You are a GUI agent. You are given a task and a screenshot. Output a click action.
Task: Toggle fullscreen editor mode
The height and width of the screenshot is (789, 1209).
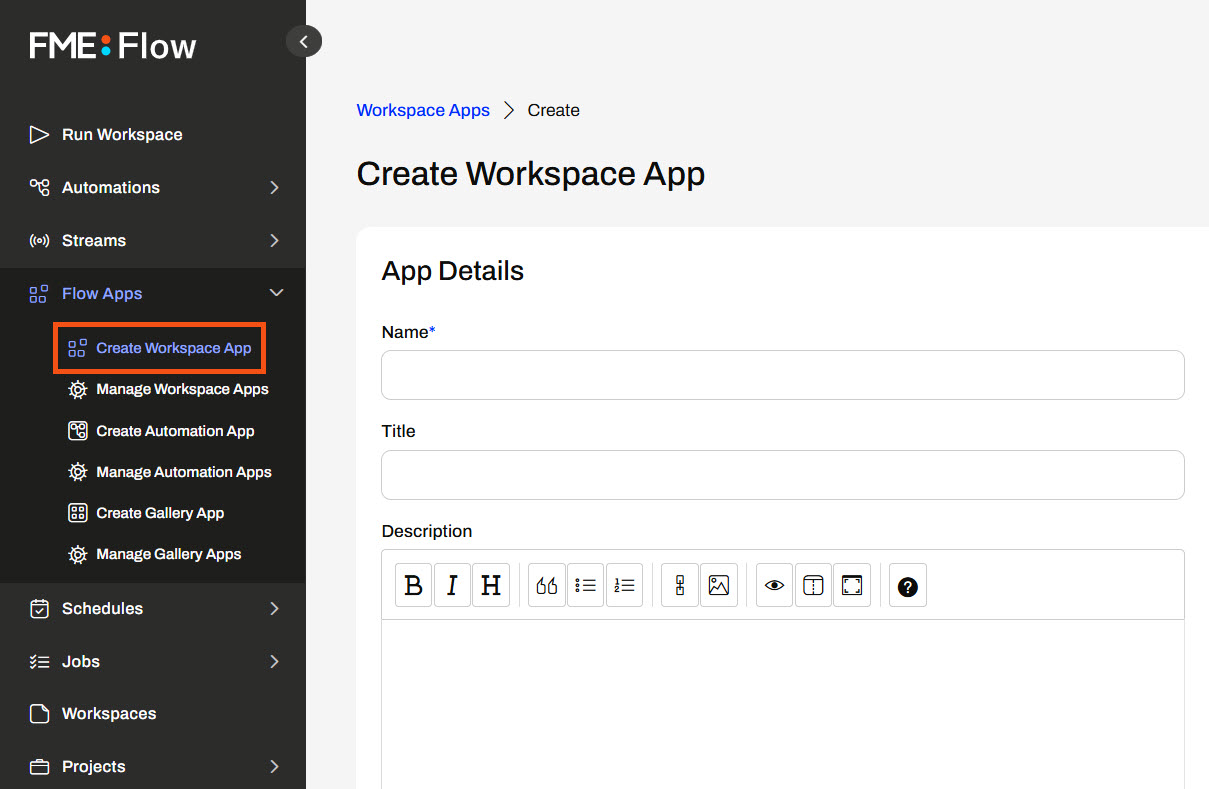pos(852,586)
